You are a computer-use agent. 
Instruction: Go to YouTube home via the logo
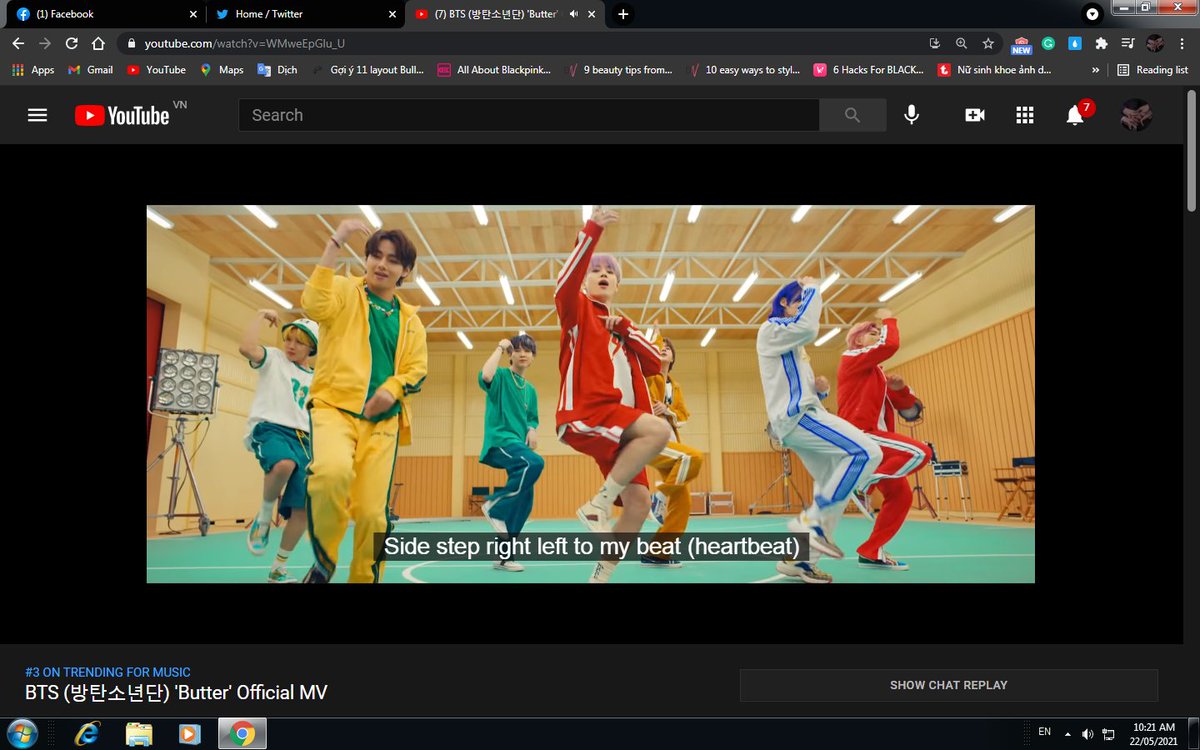122,115
